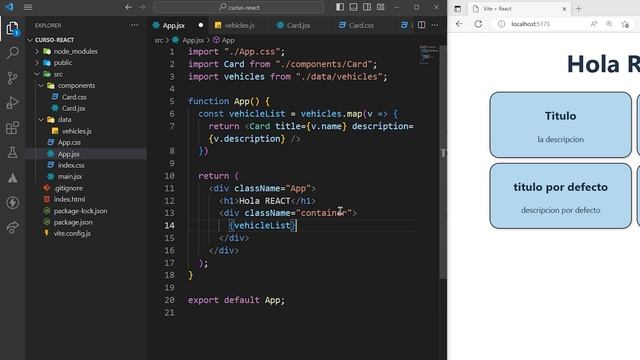Switch to the Card.jsx editor tab

[x=298, y=25]
